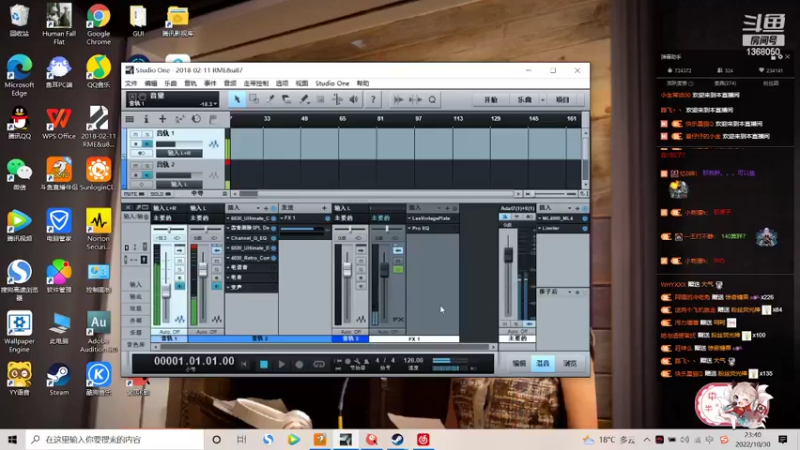Click the Play button in transport

click(281, 364)
